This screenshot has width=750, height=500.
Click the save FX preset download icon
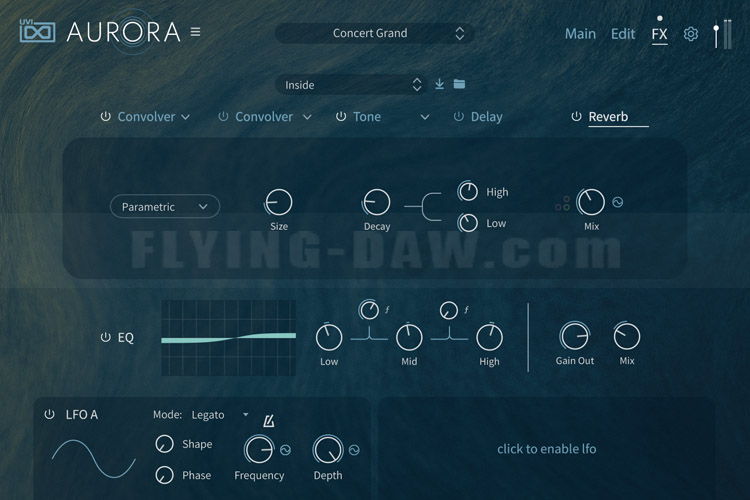[x=439, y=84]
